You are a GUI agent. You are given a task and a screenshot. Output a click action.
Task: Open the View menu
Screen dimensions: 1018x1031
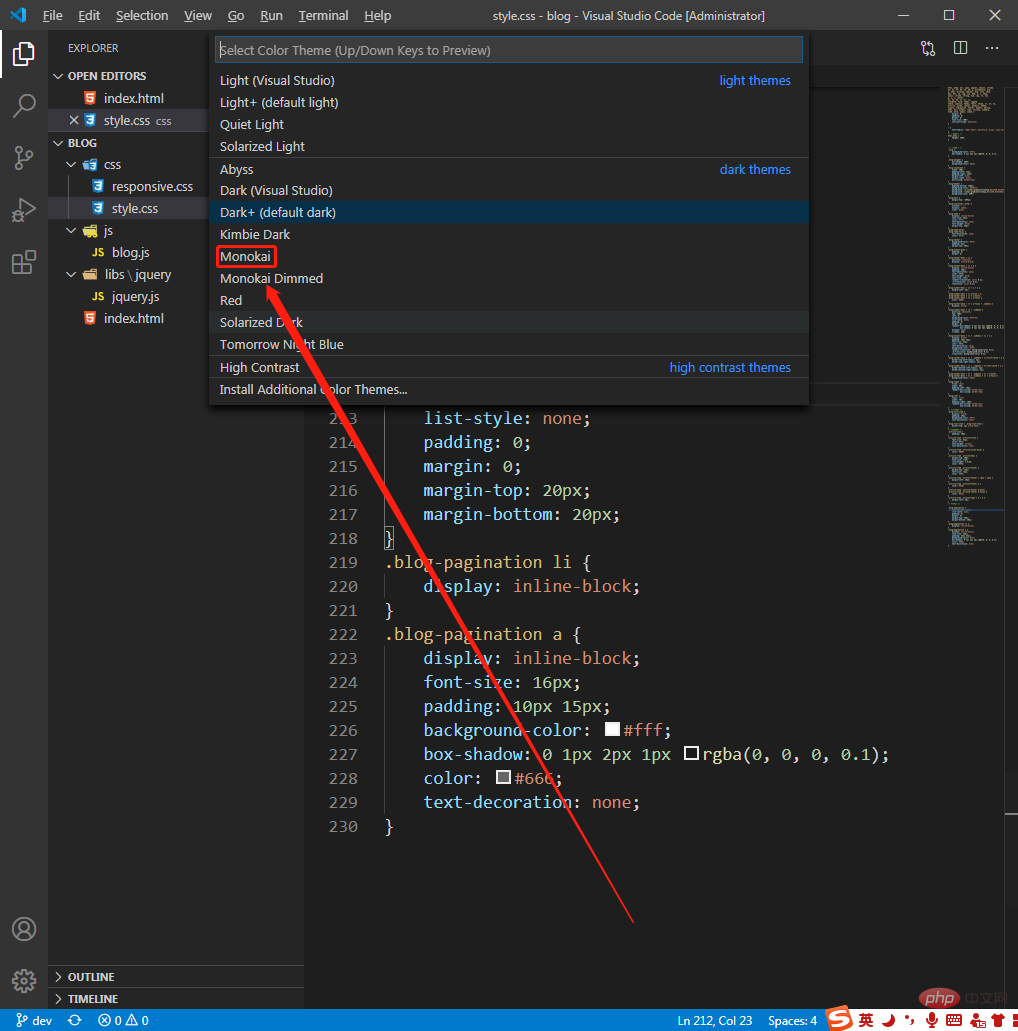pyautogui.click(x=197, y=16)
